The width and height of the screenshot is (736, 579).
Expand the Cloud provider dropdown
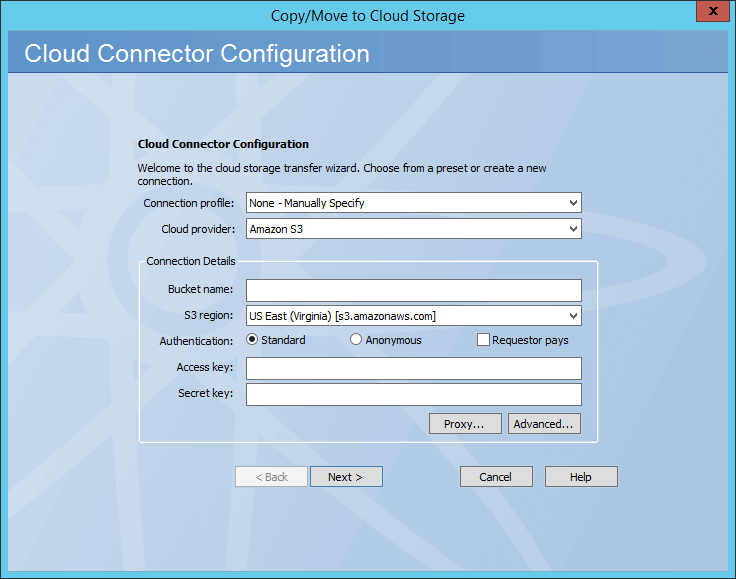413,229
